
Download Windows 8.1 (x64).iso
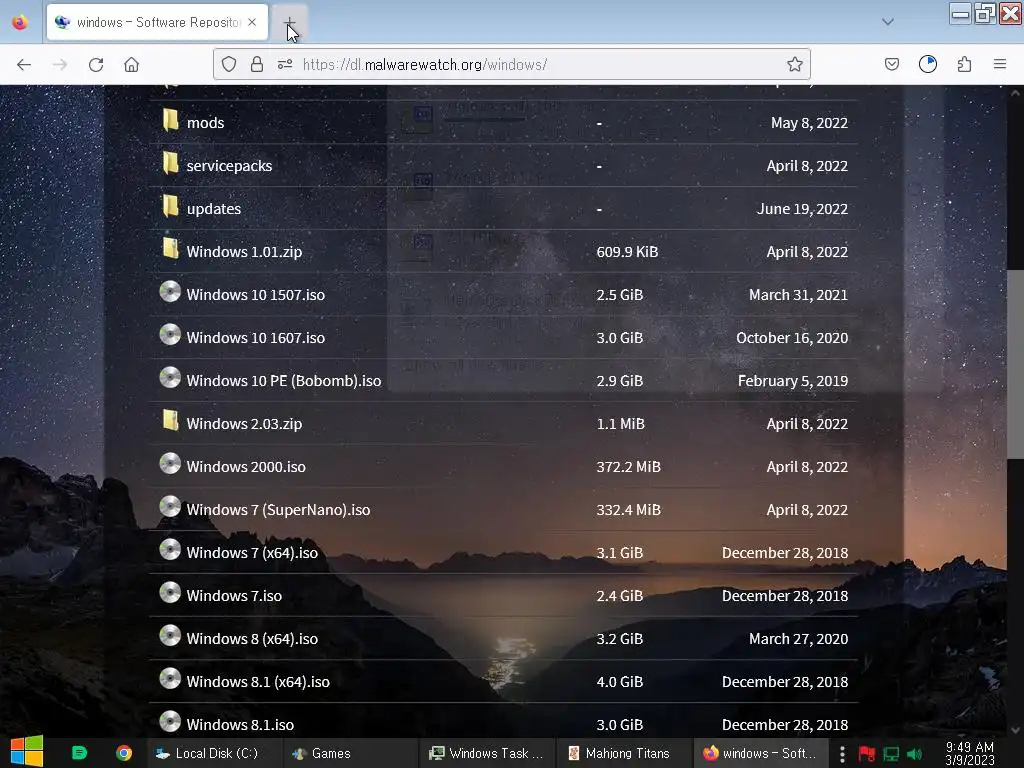(x=258, y=682)
